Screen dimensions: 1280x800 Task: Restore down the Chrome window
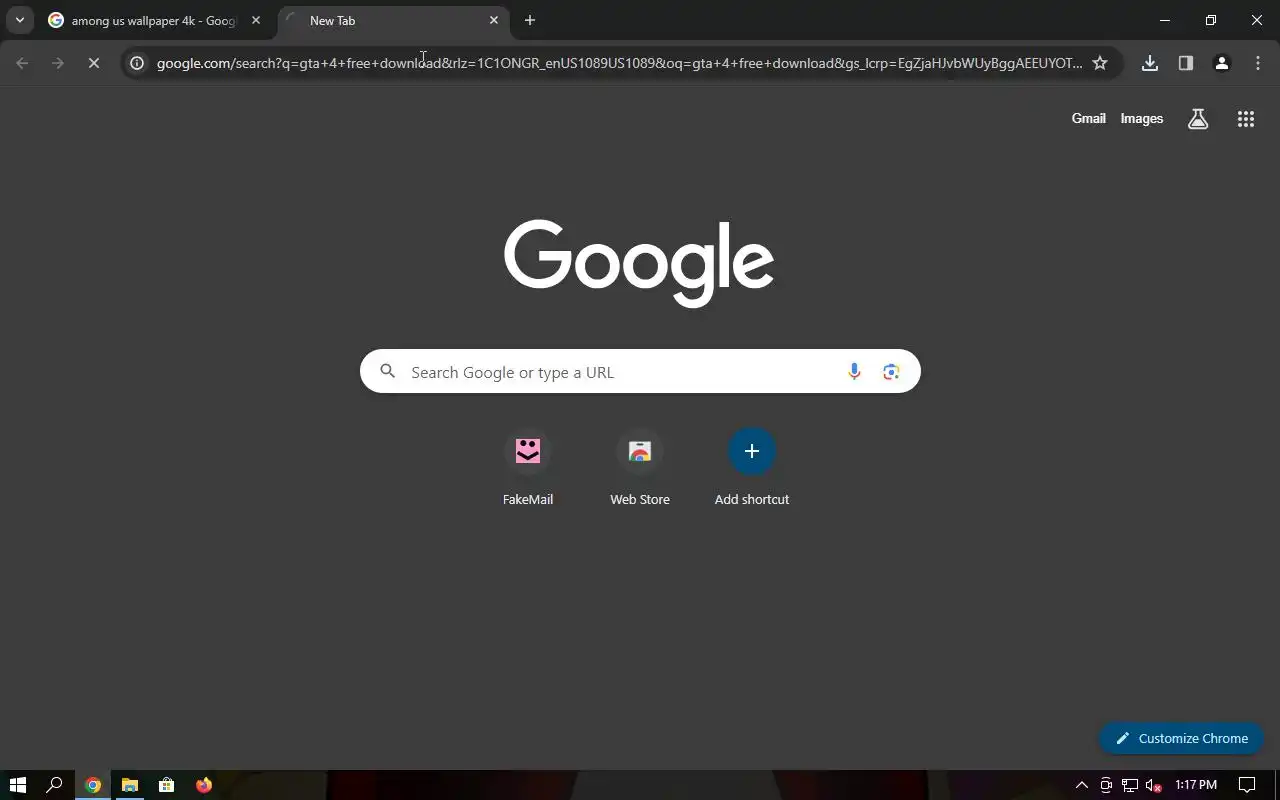[1211, 20]
